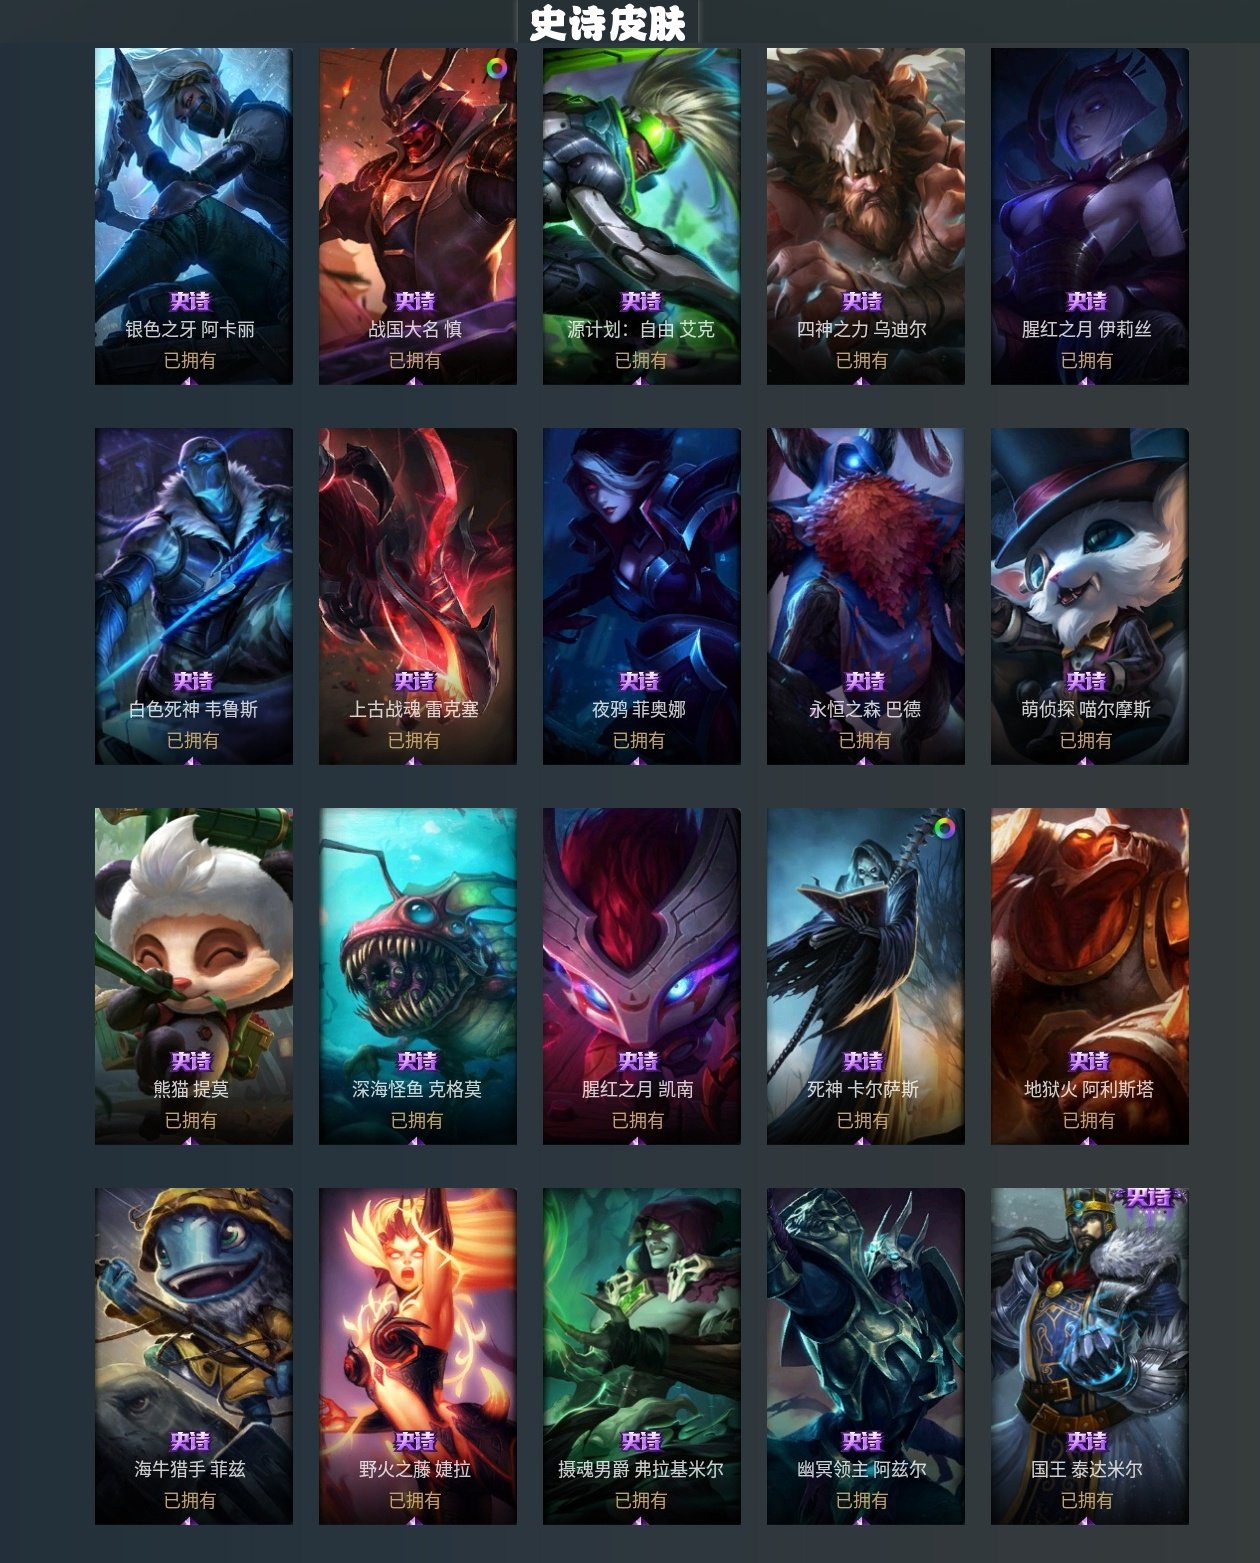Choose the 白色死神 韦鲁斯 skin artwork

coord(194,596)
